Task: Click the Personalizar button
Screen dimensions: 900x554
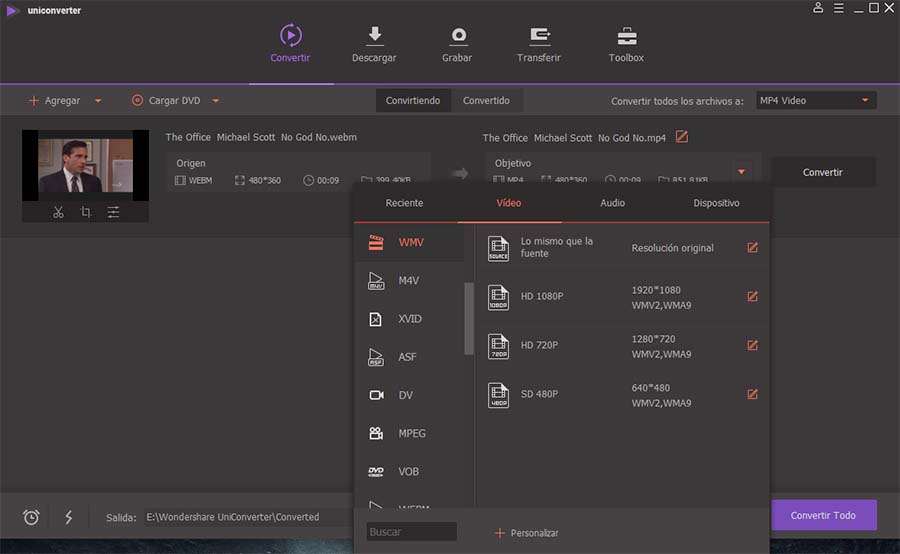Action: (x=526, y=533)
